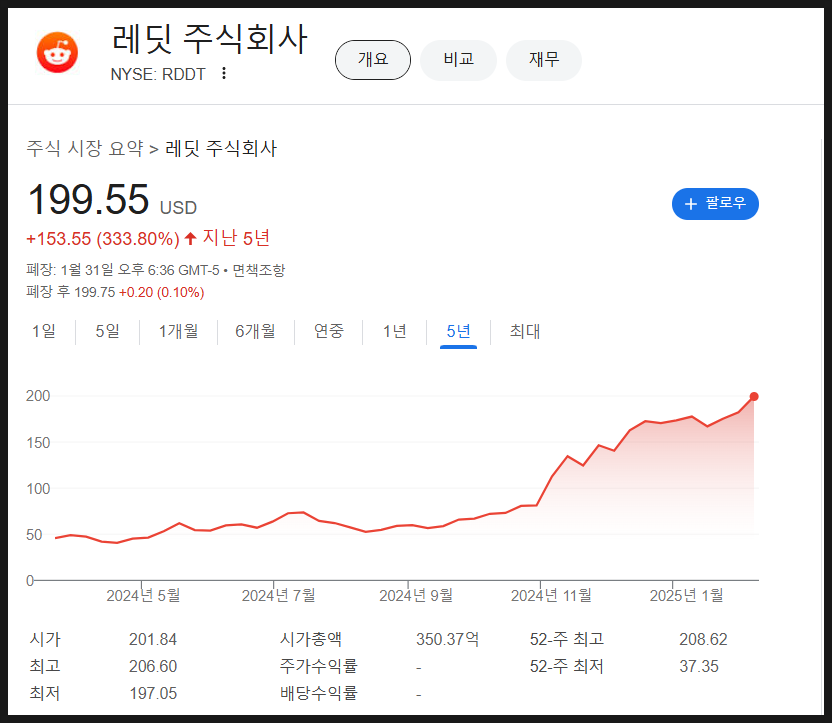Click the +153.55 (333.80%) change text
Viewport: 832px width, 723px height.
[x=103, y=239]
